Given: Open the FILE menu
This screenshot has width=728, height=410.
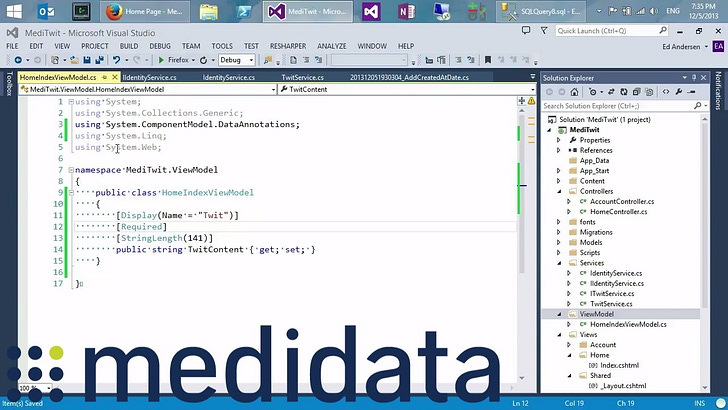Looking at the screenshot, I should pyautogui.click(x=13, y=46).
